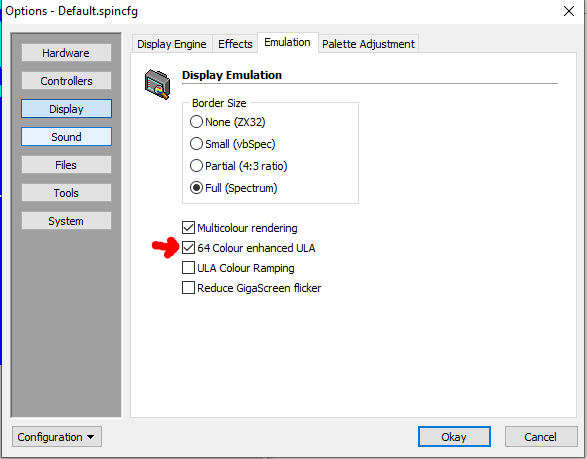Enable ULA Colour Ramping
This screenshot has height=459, width=587.
(x=188, y=268)
